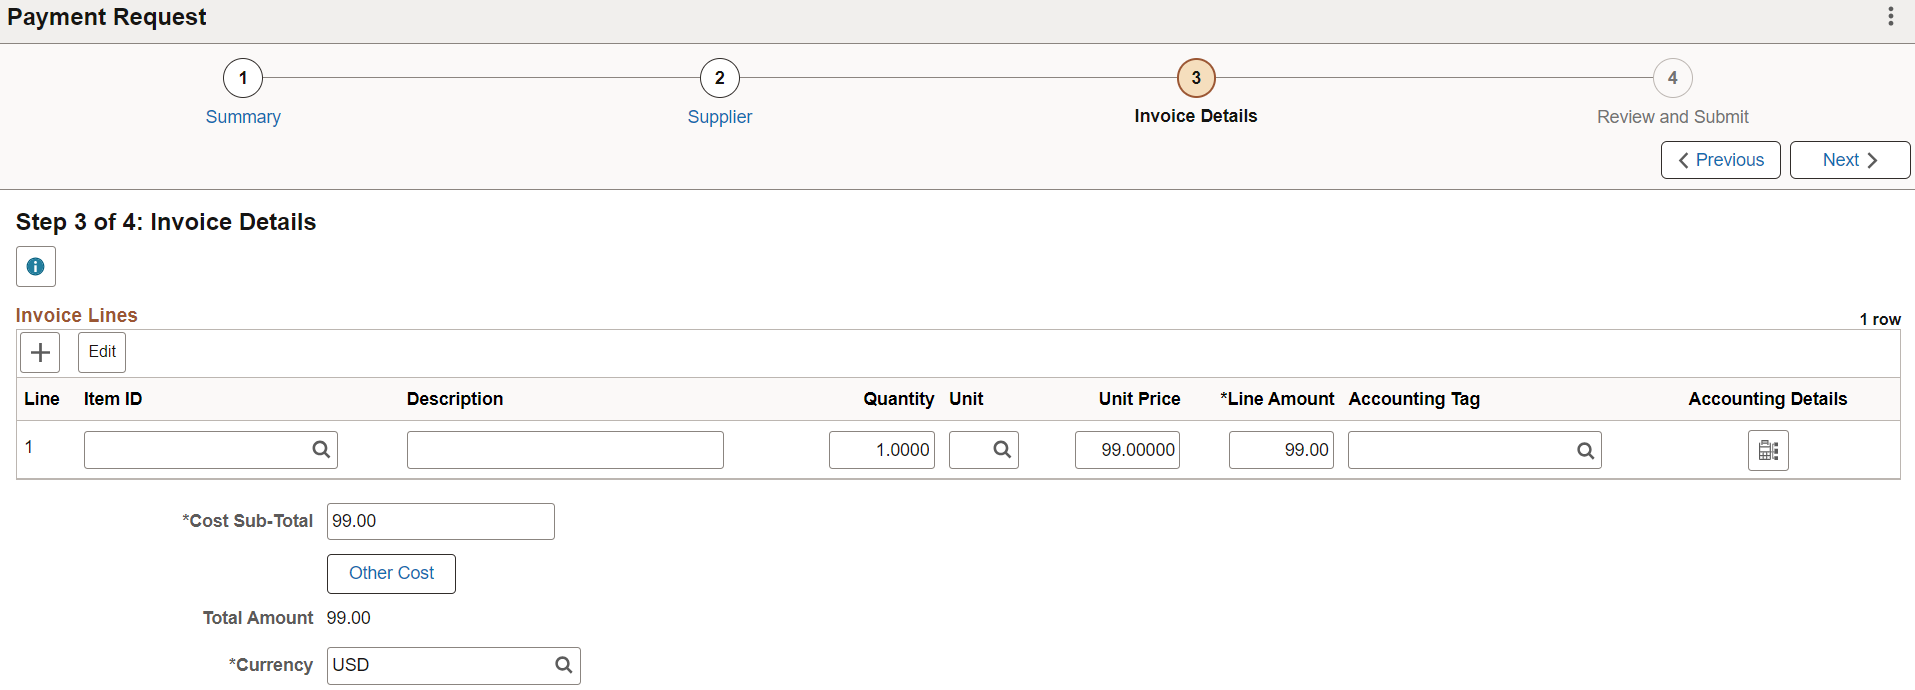Click Review and Submit step label
Screen dimensions: 1915x690
tap(1673, 117)
